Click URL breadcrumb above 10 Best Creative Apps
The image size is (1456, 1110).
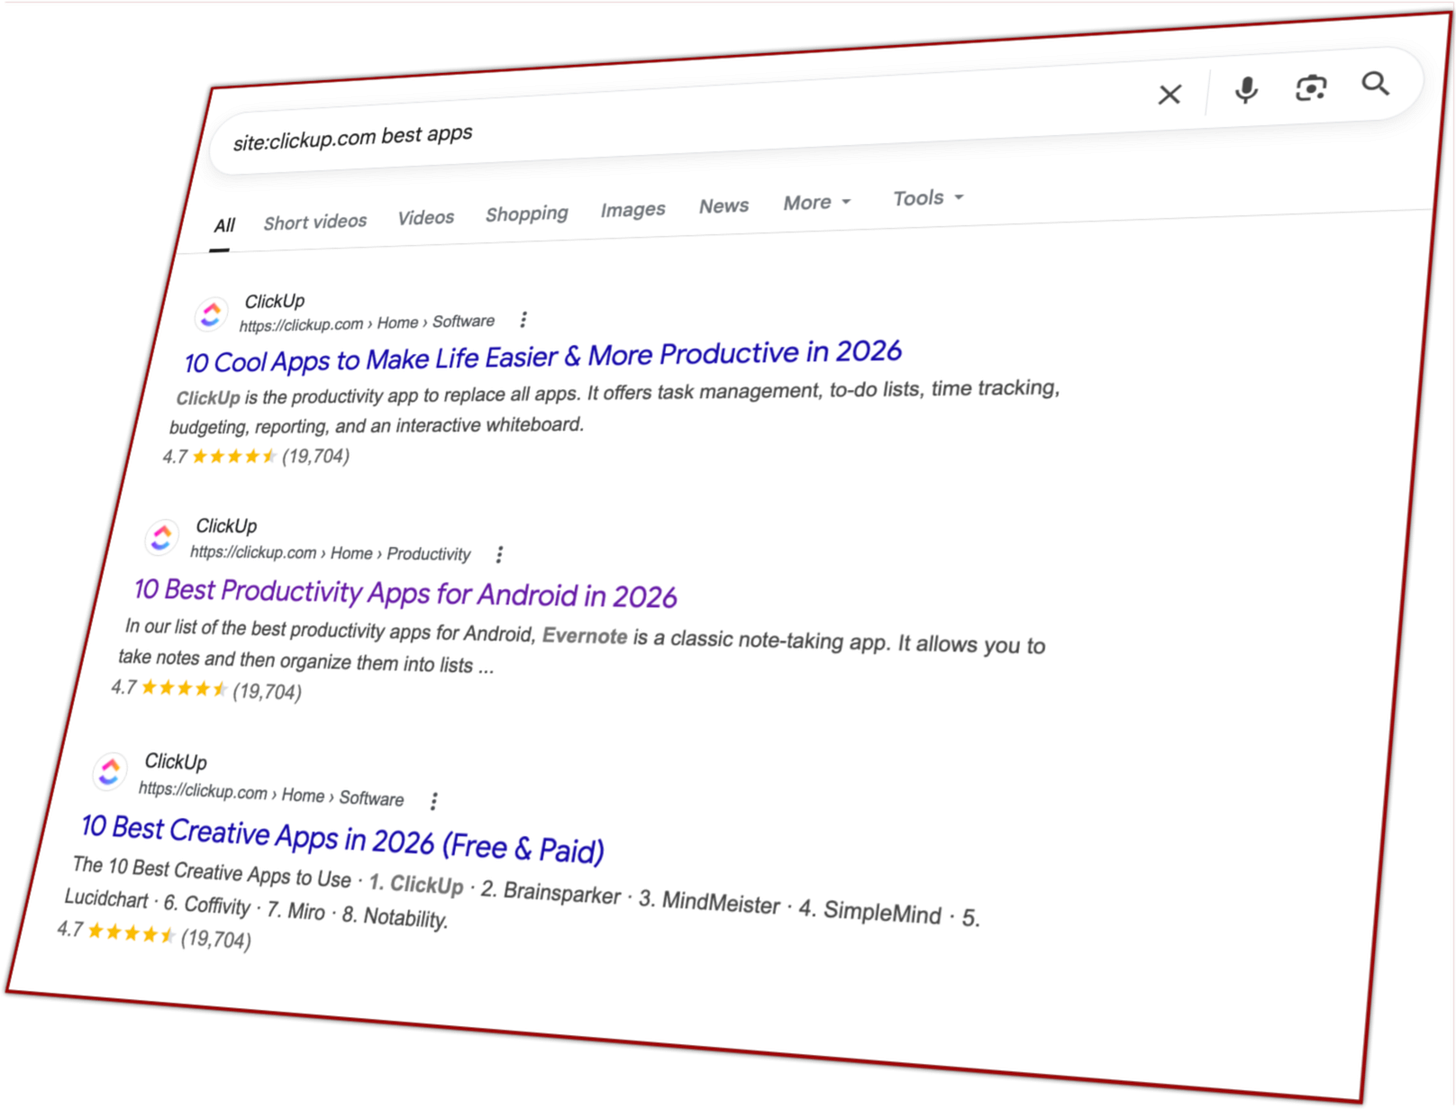pyautogui.click(x=271, y=795)
